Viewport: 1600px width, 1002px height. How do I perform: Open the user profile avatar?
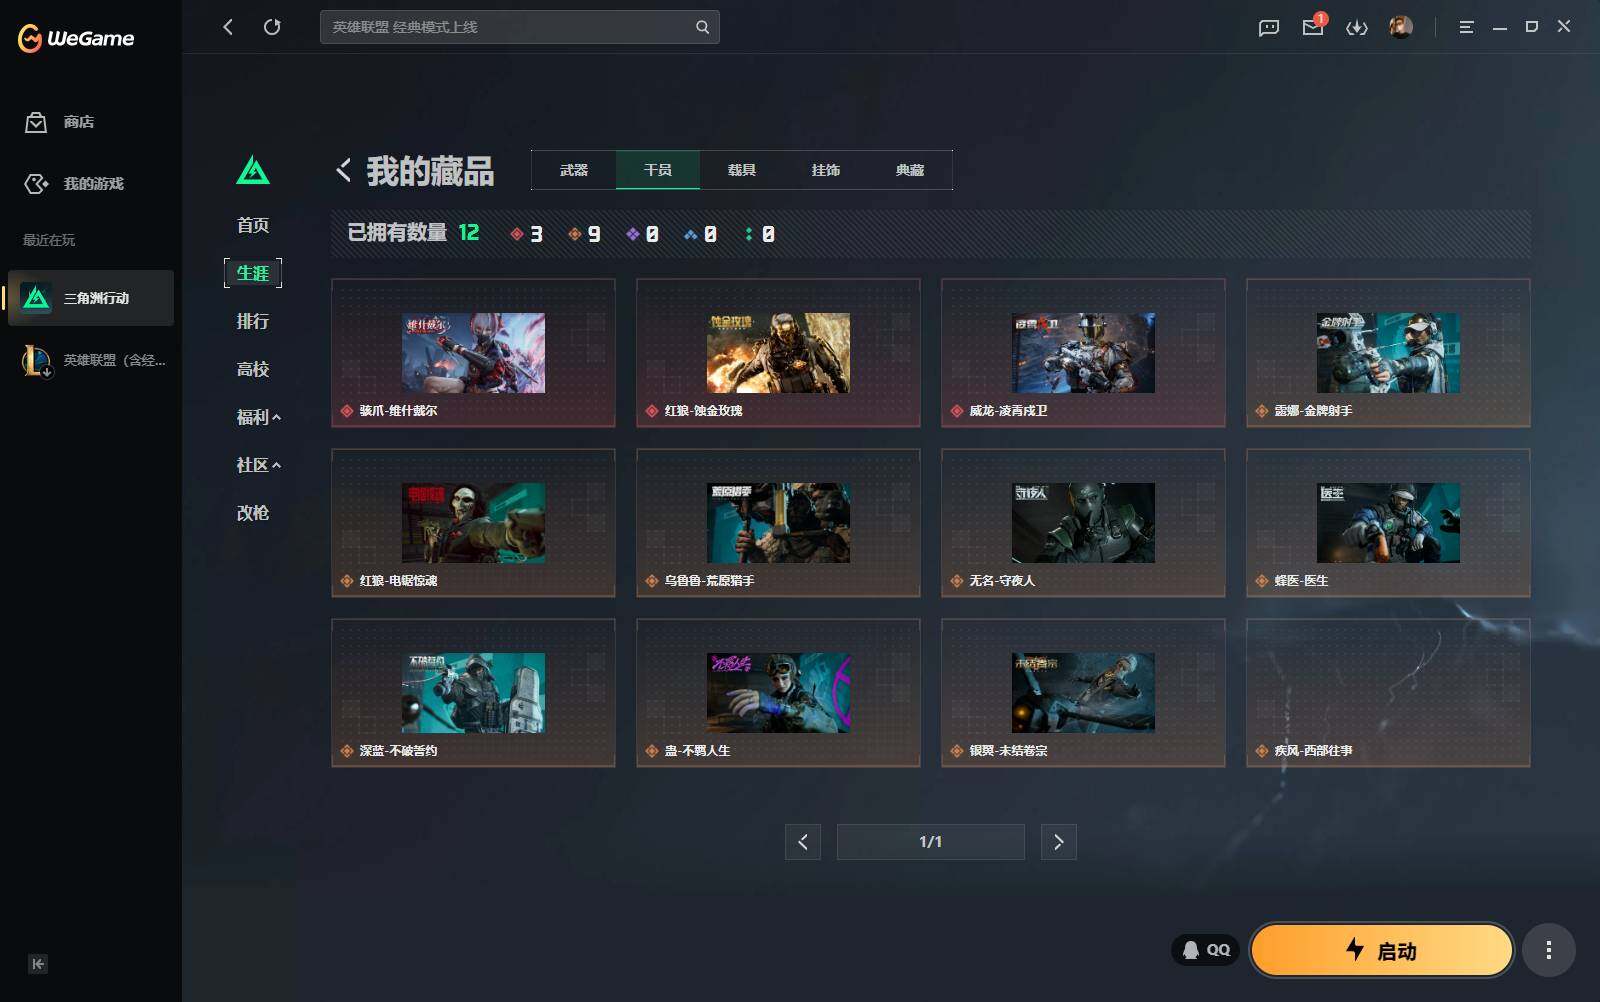tap(1401, 27)
